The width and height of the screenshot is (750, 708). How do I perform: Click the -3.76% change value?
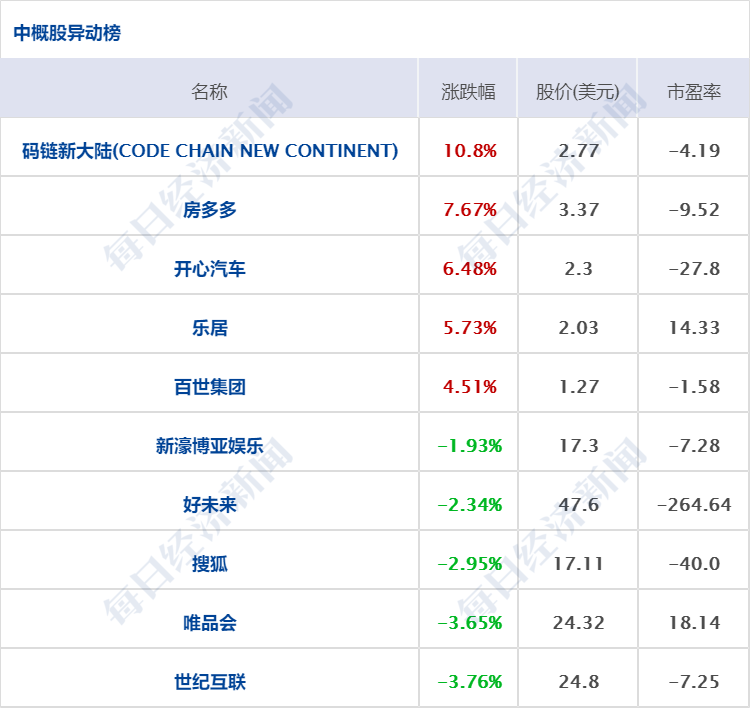pyautogui.click(x=470, y=682)
